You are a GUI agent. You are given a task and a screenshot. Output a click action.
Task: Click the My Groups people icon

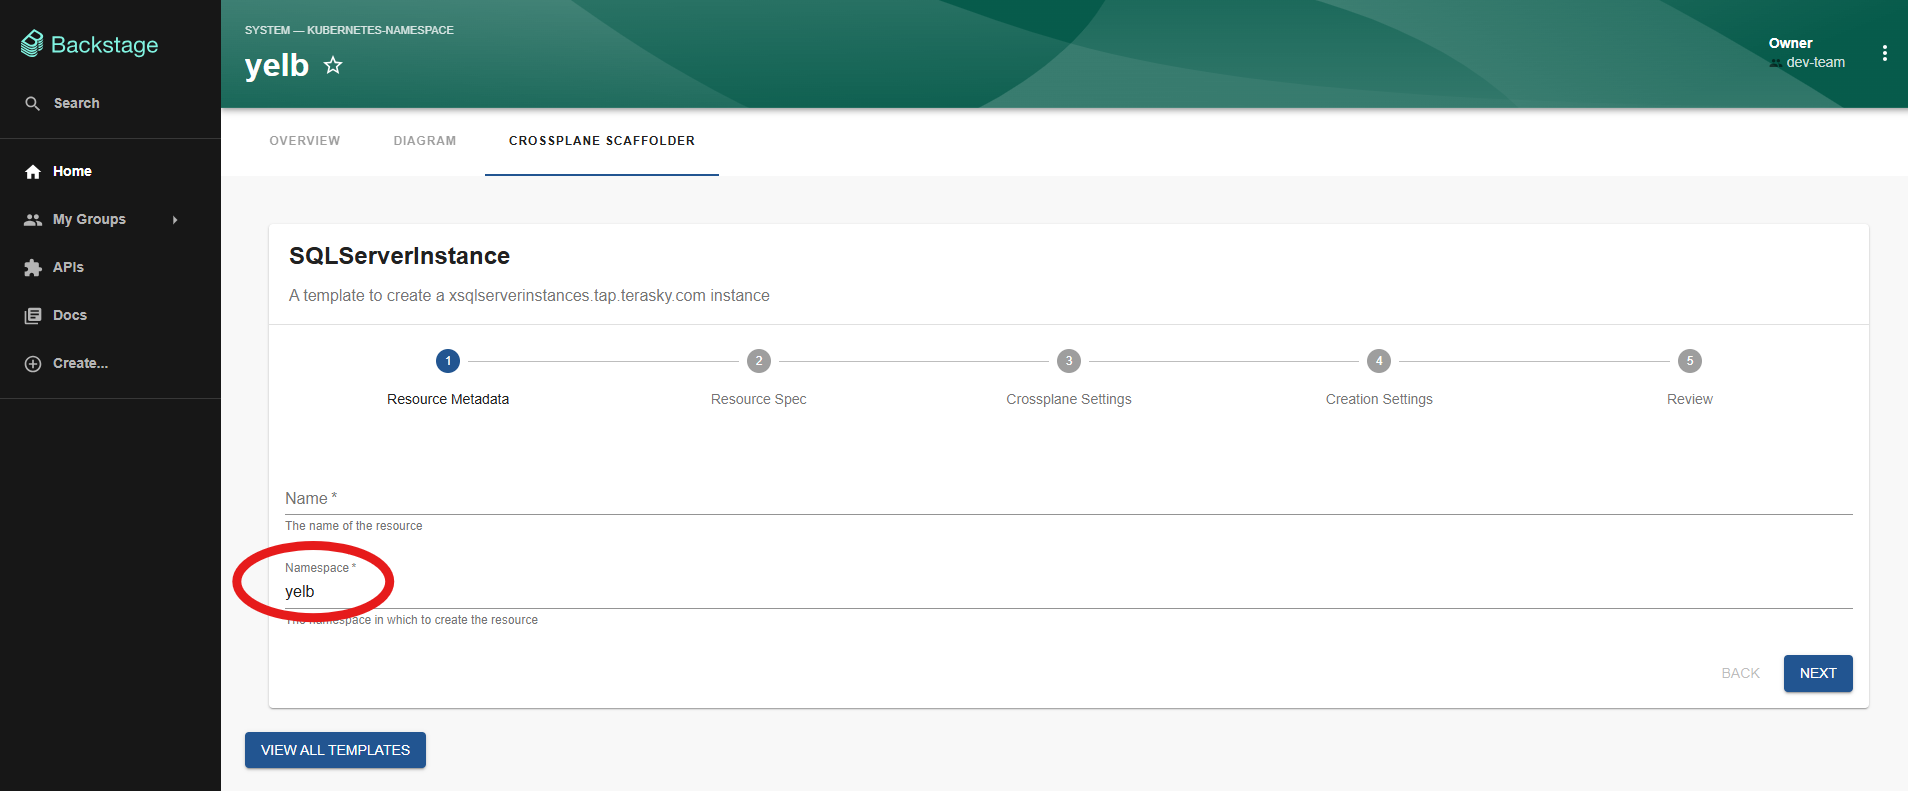coord(33,219)
